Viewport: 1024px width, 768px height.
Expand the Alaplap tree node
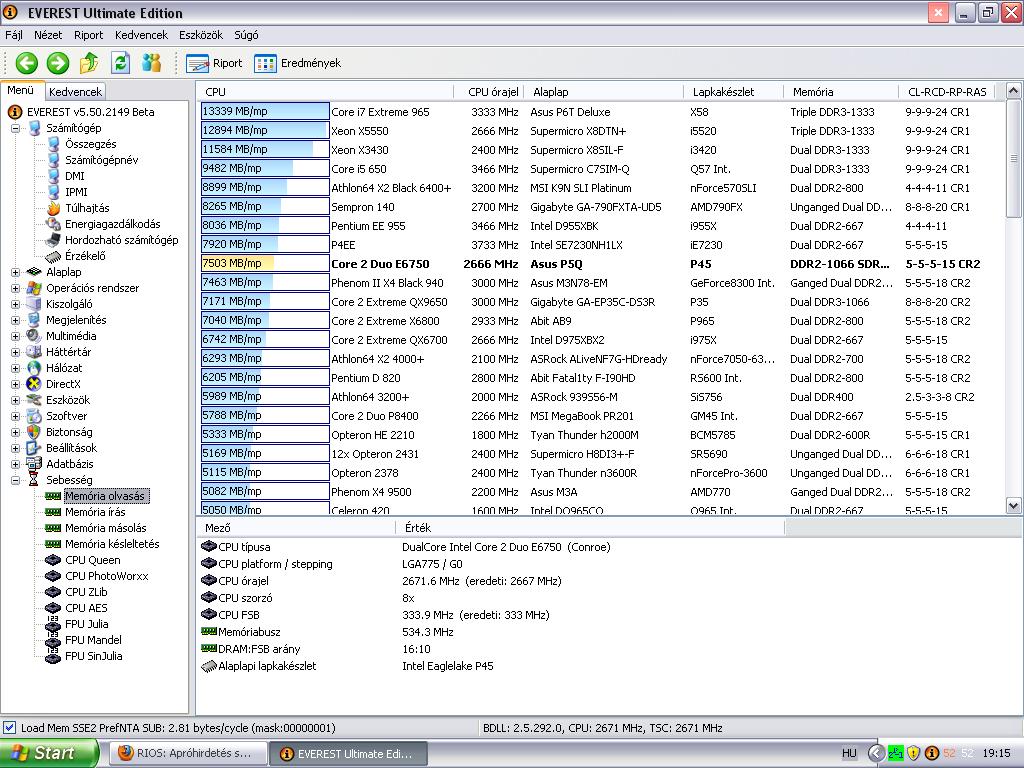pos(15,272)
